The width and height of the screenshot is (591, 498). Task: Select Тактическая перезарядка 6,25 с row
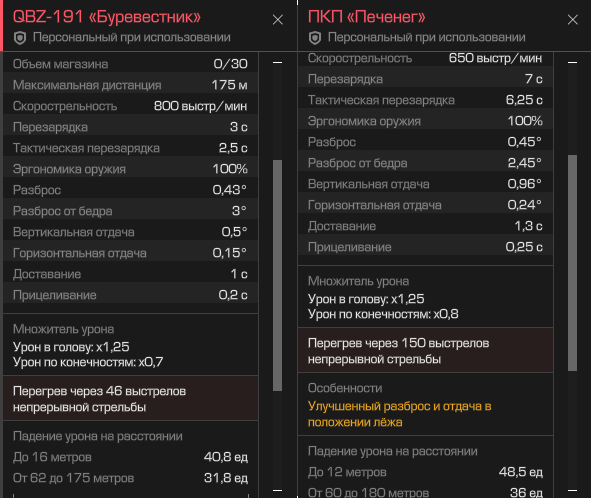[426, 100]
